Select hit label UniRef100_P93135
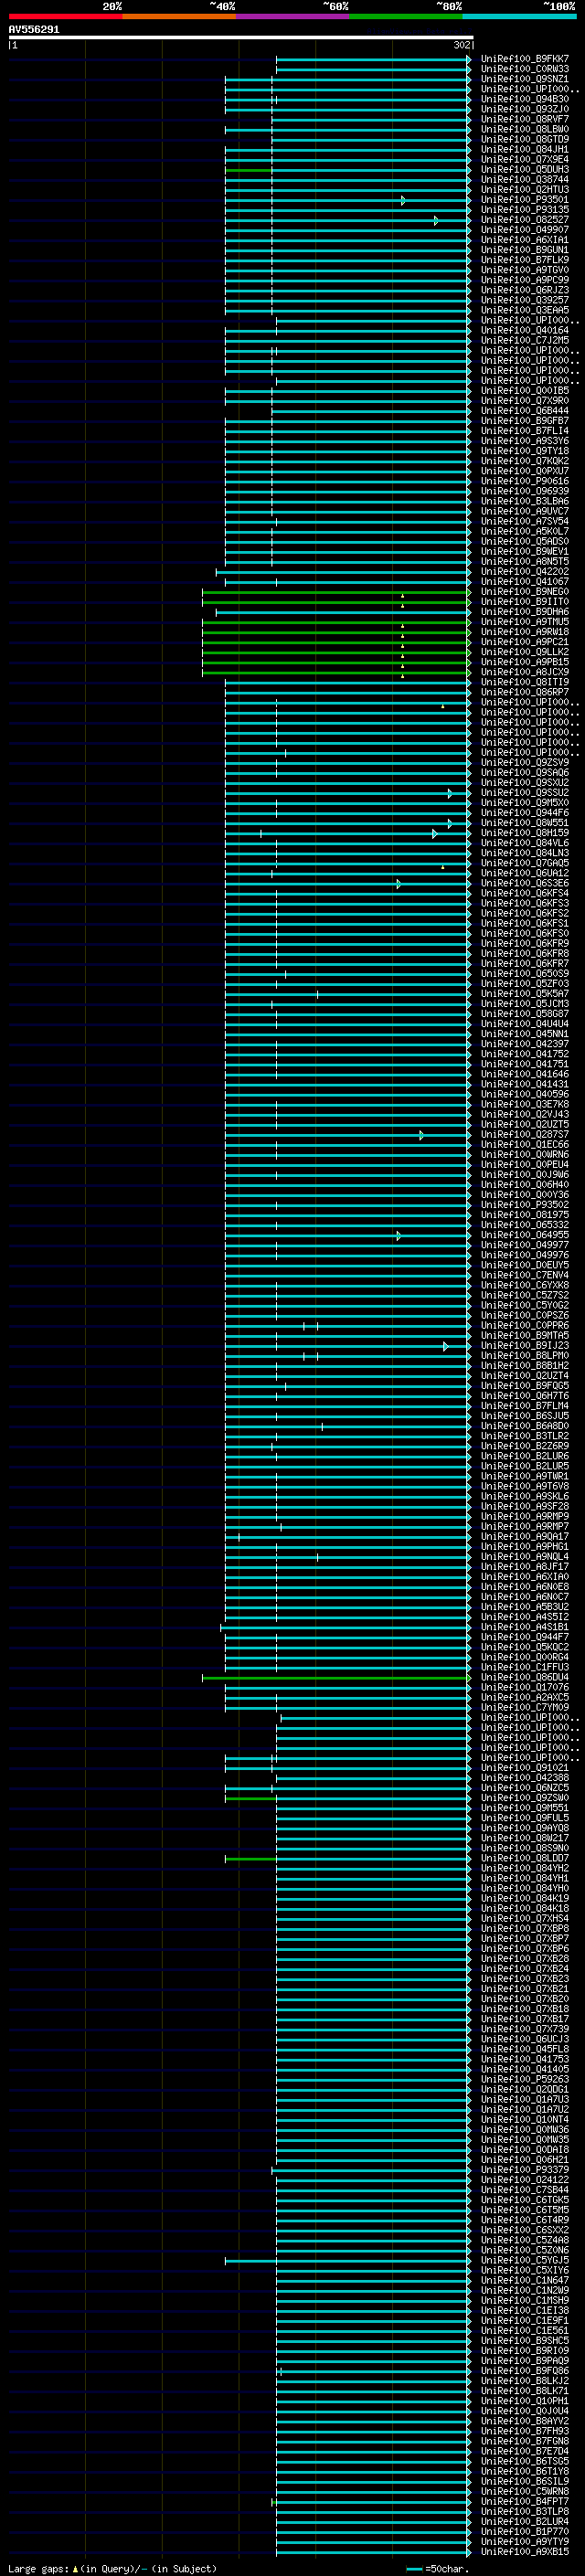 pos(525,210)
